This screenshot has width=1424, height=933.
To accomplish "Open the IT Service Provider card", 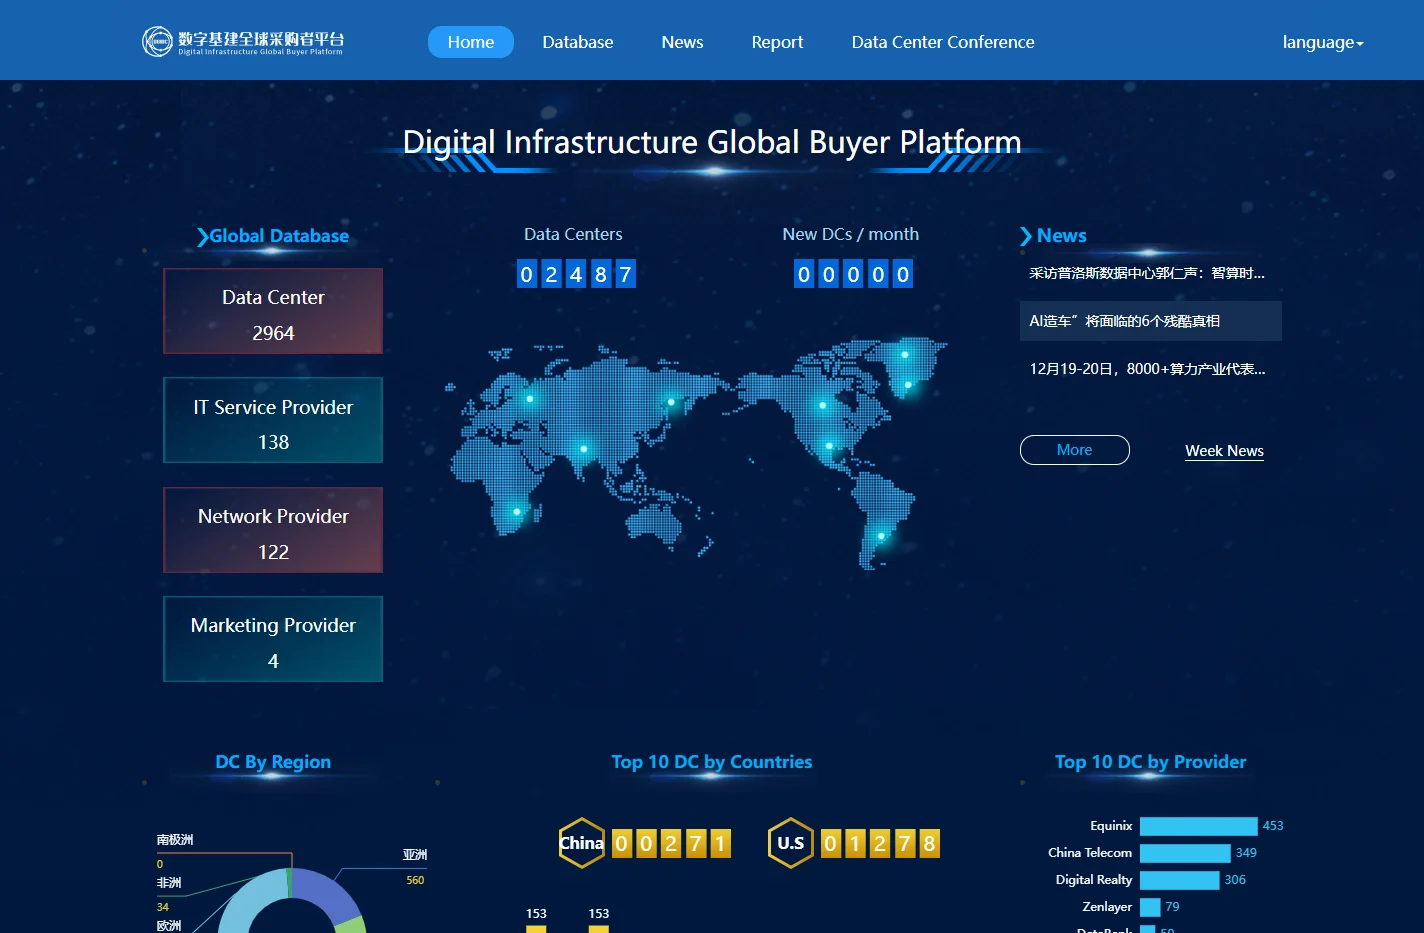I will click(273, 420).
